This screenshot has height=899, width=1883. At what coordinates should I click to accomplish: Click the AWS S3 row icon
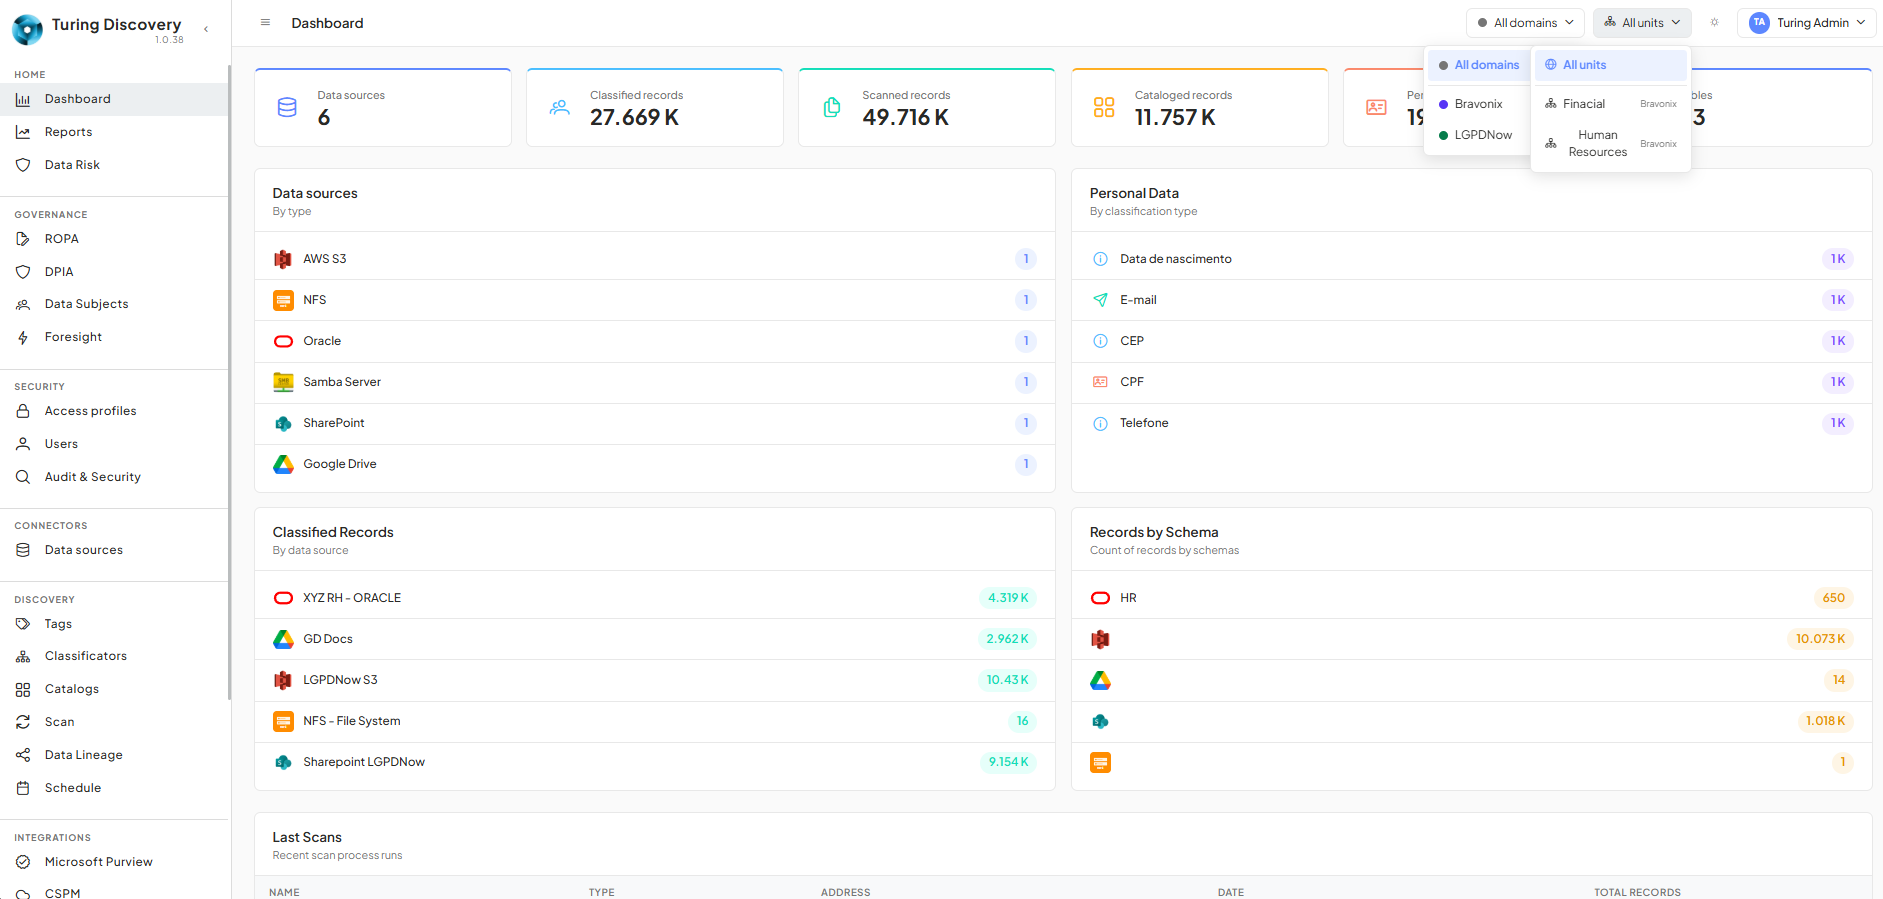pyautogui.click(x=284, y=259)
